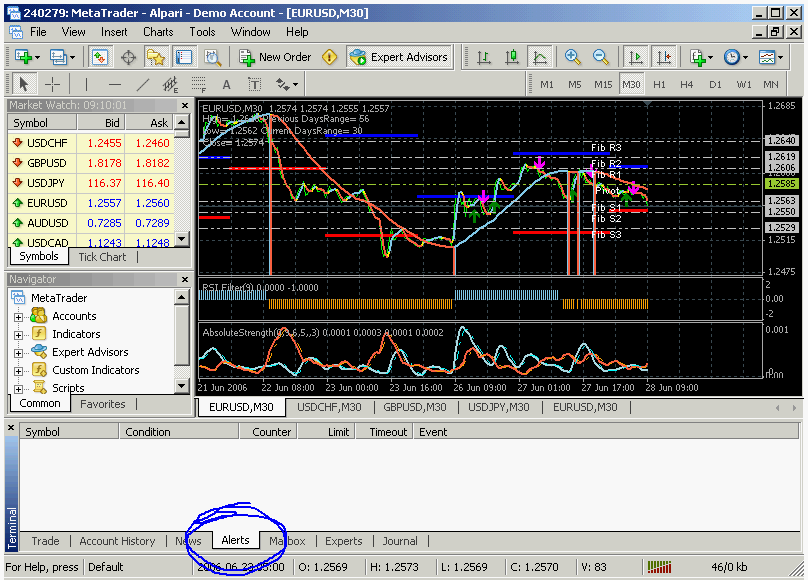Open the Charts menu
This screenshot has width=808, height=580.
(158, 32)
